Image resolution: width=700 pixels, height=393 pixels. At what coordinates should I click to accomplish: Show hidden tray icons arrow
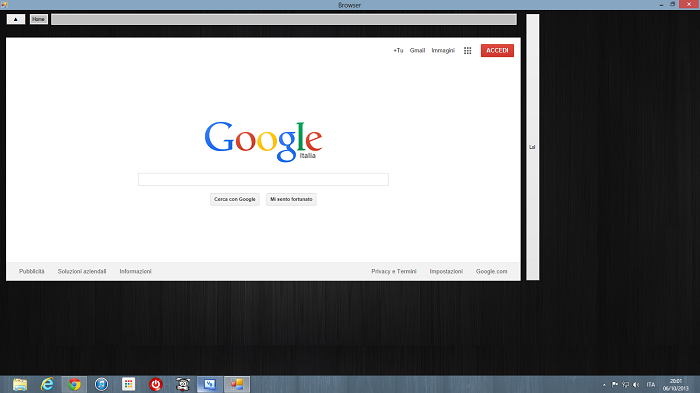coord(604,385)
